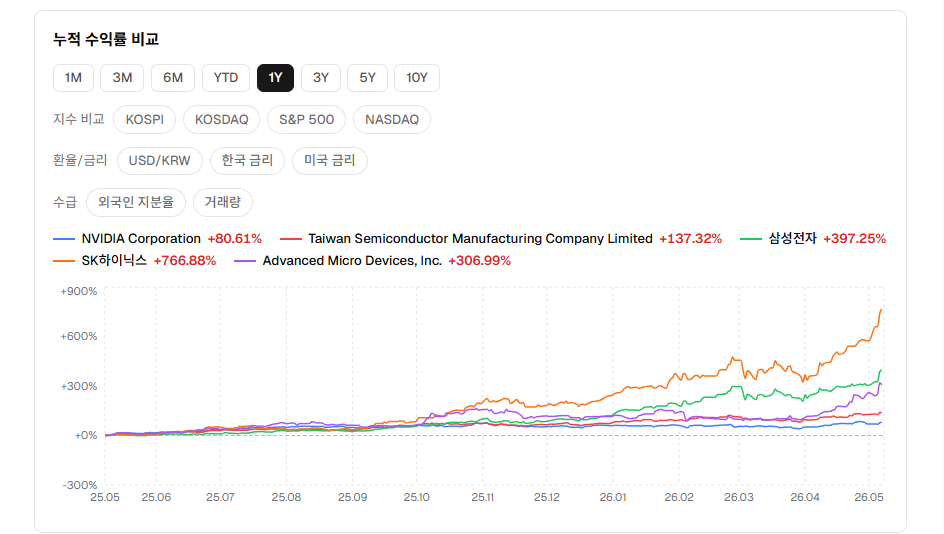Click the +80.61% return value
Screen dimensions: 944x534
tap(235, 239)
